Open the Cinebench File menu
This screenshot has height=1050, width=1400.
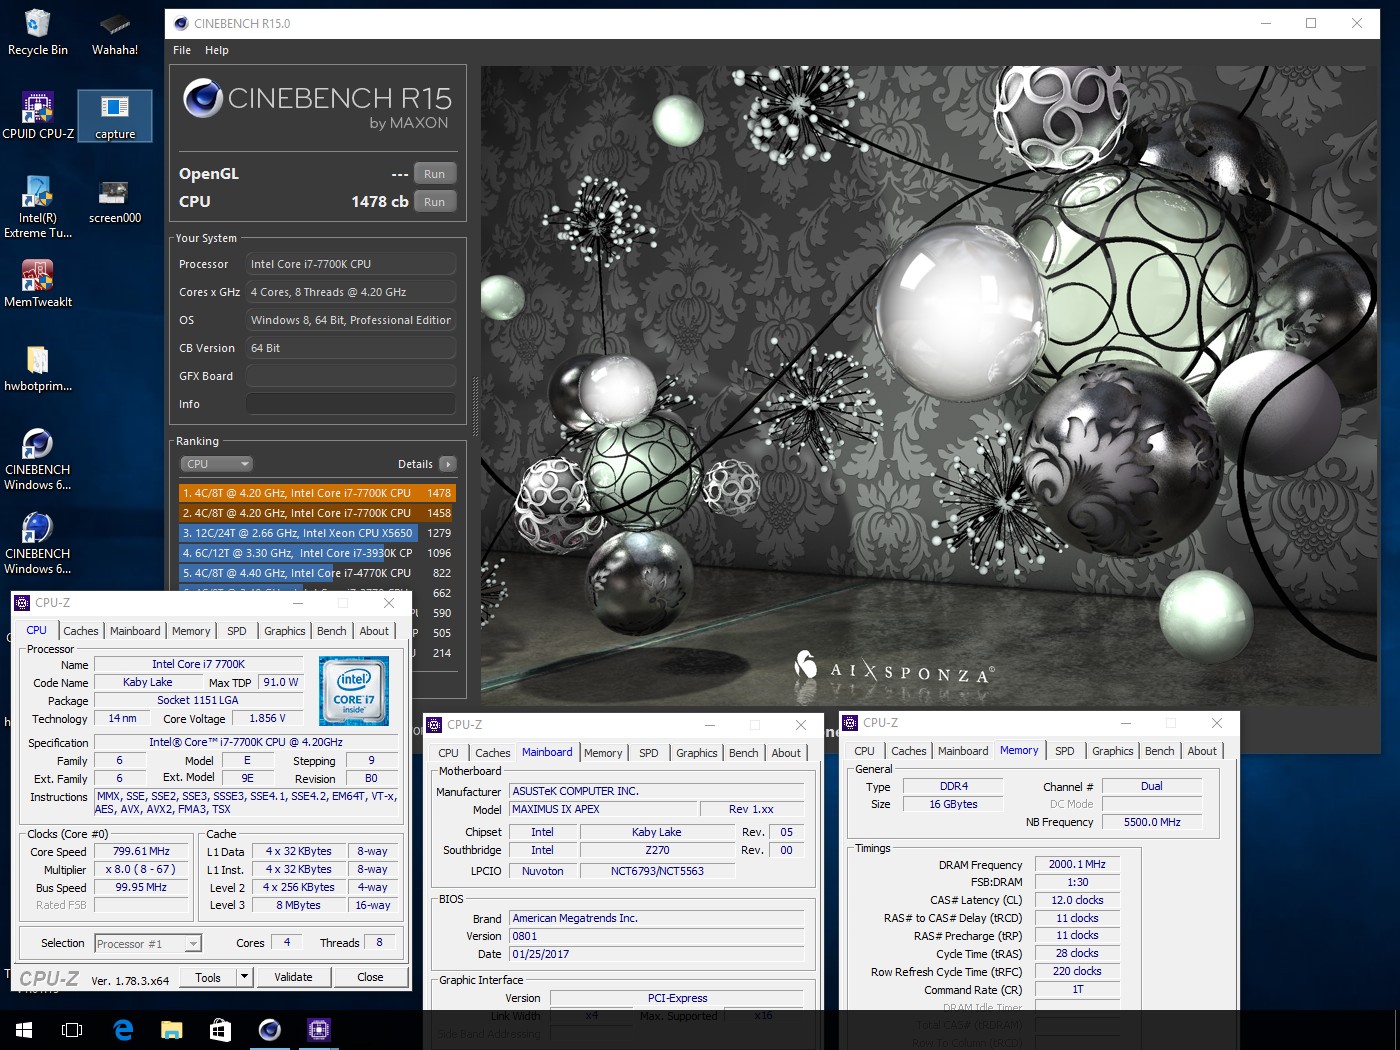[182, 50]
